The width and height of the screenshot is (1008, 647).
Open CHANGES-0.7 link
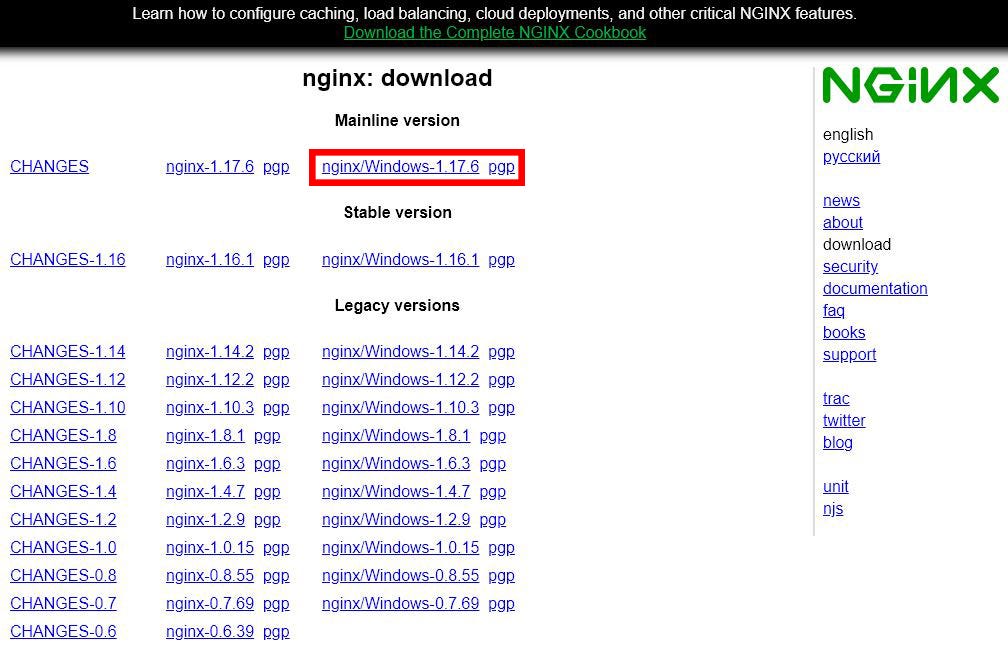pos(63,603)
